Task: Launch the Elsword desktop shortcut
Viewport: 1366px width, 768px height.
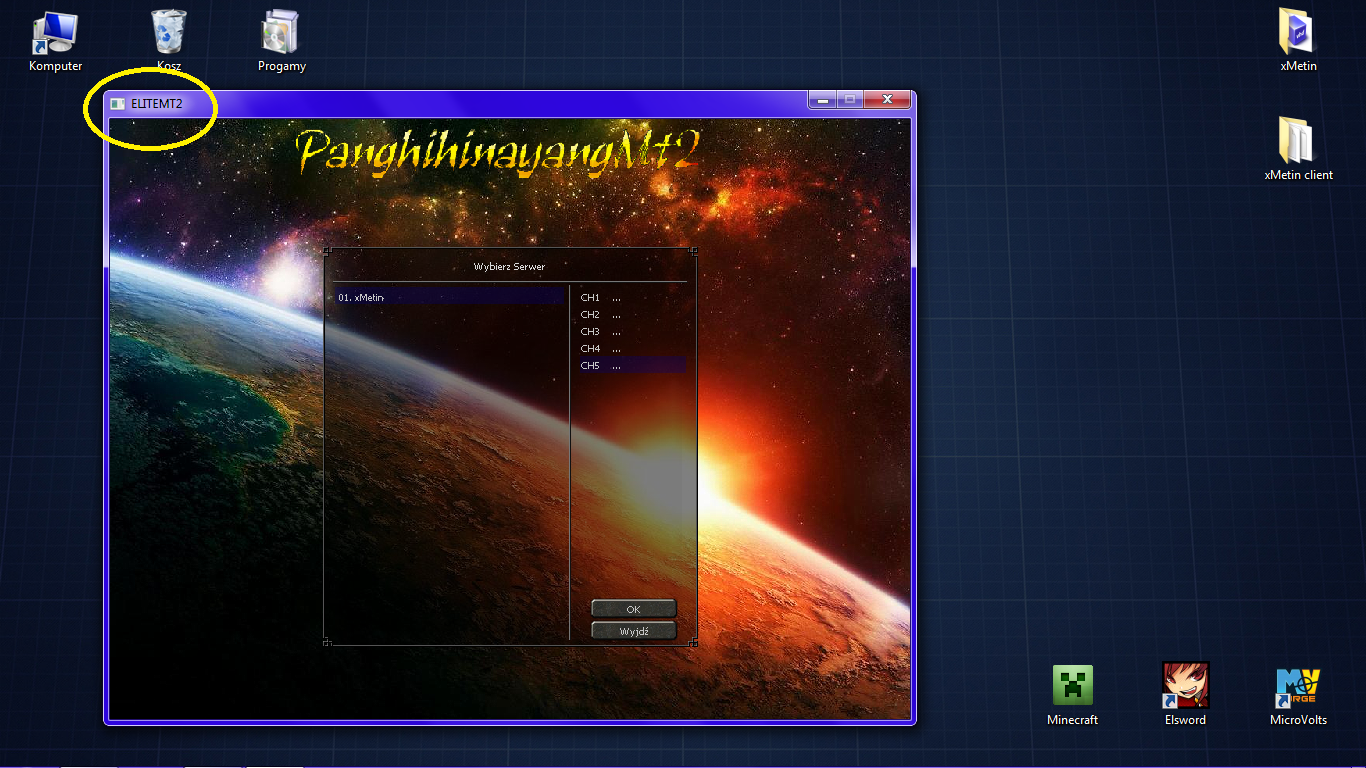Action: tap(1185, 695)
